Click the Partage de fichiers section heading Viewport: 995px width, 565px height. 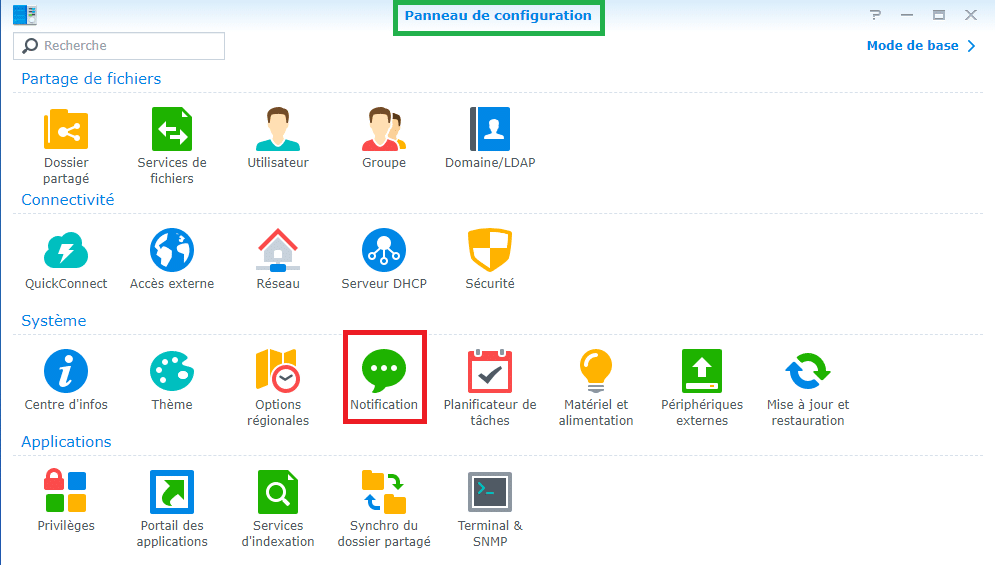(x=91, y=79)
